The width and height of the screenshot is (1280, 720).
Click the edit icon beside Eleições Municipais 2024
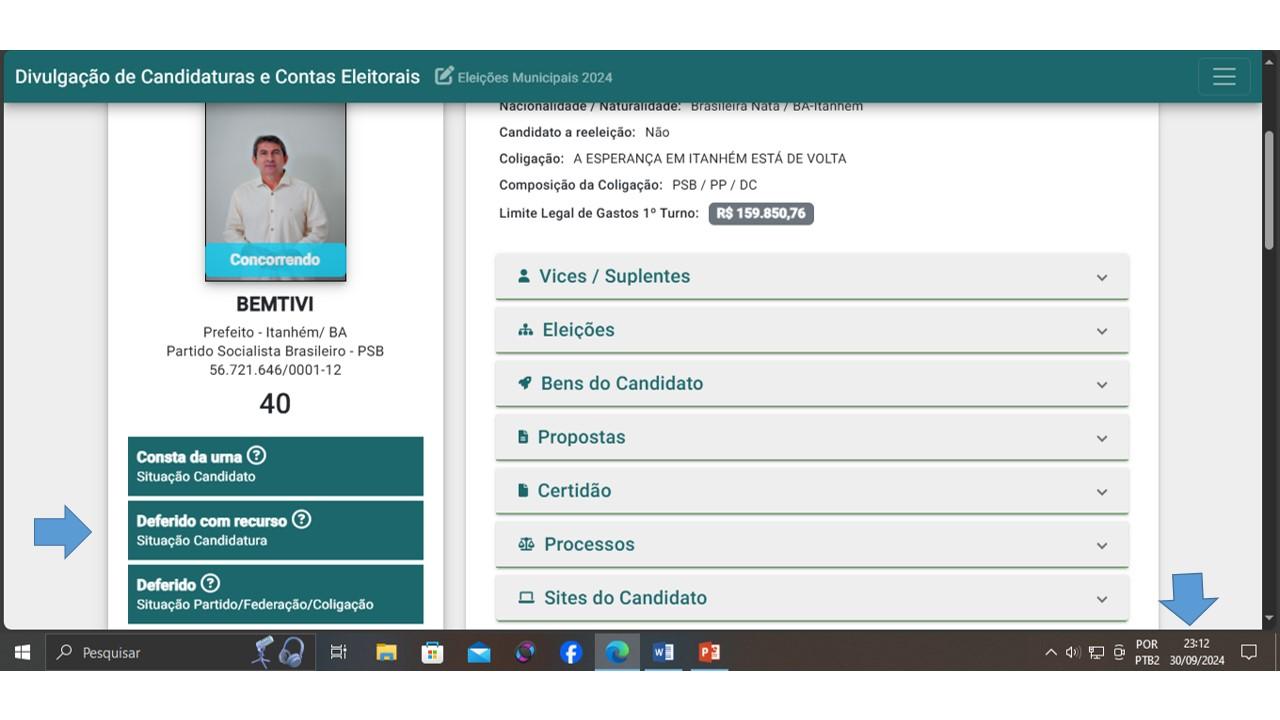tap(444, 76)
